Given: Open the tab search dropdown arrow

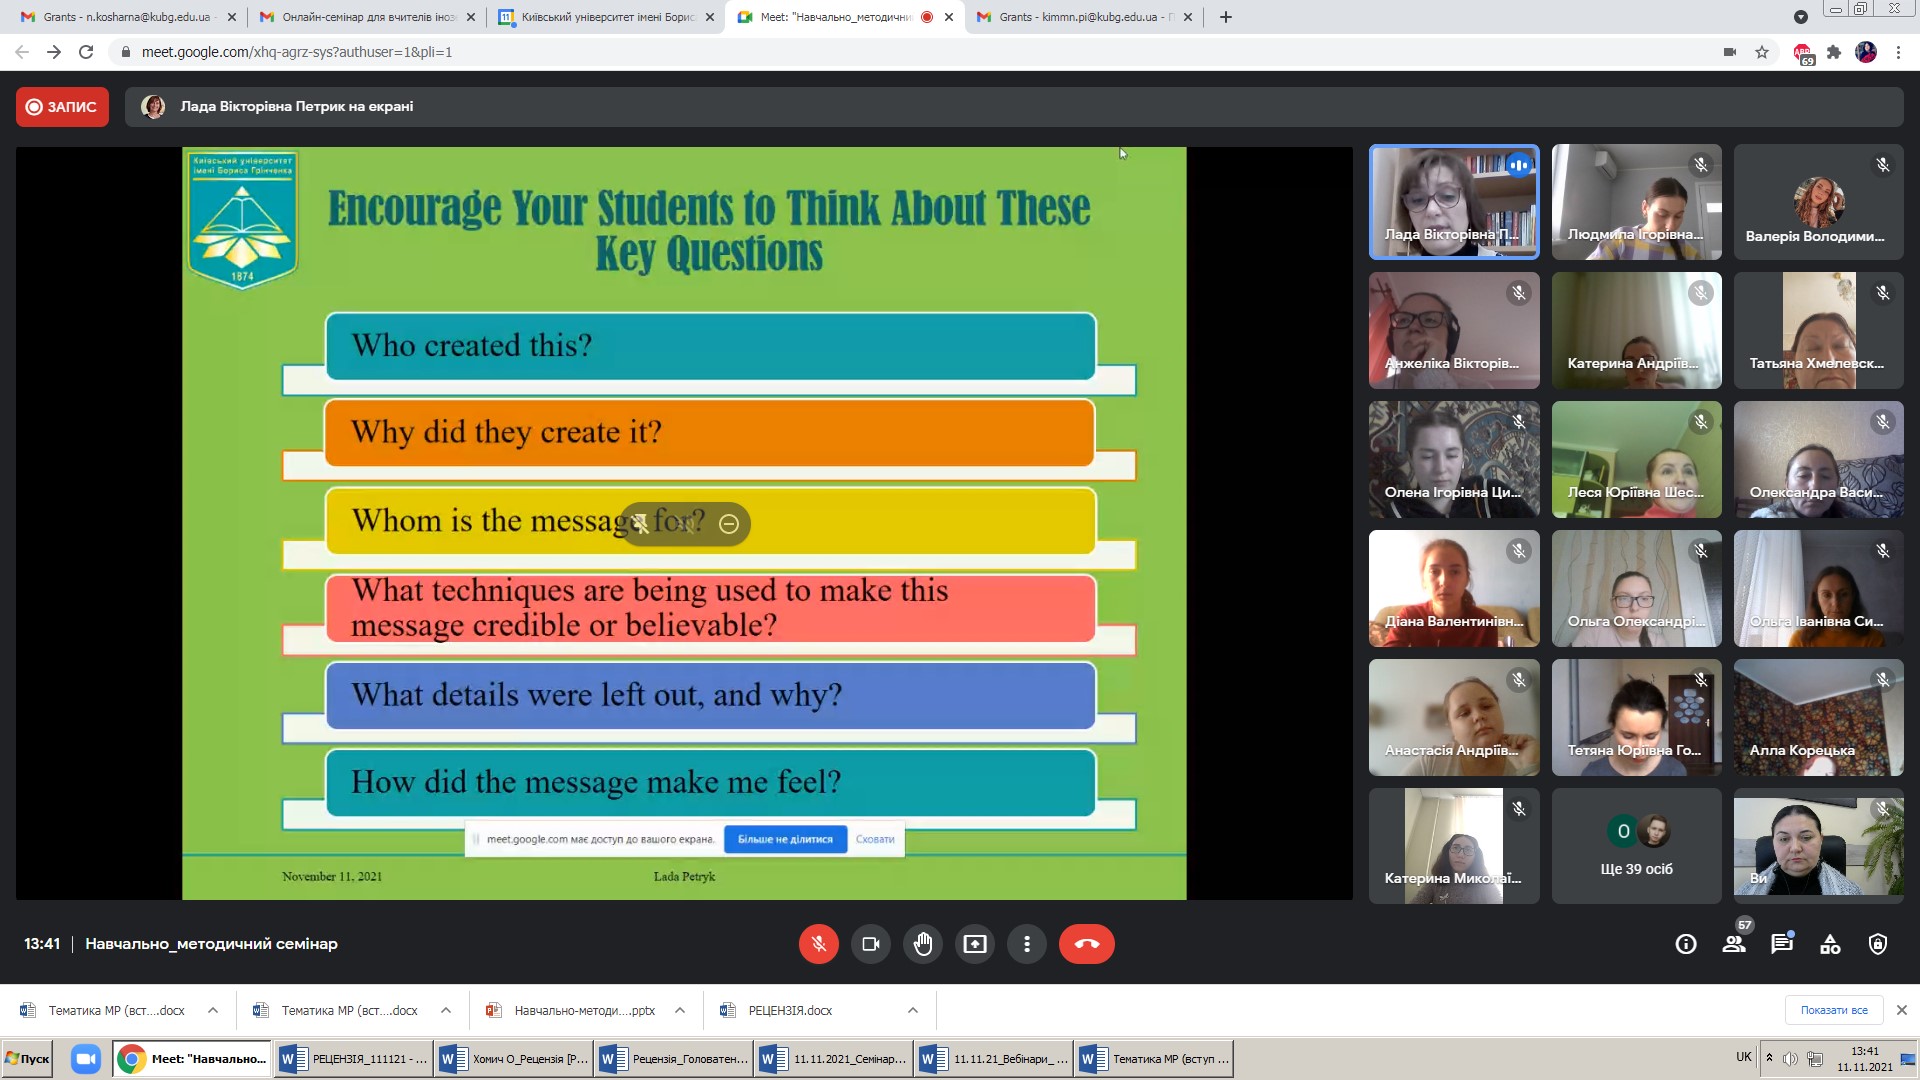Looking at the screenshot, I should point(1800,17).
